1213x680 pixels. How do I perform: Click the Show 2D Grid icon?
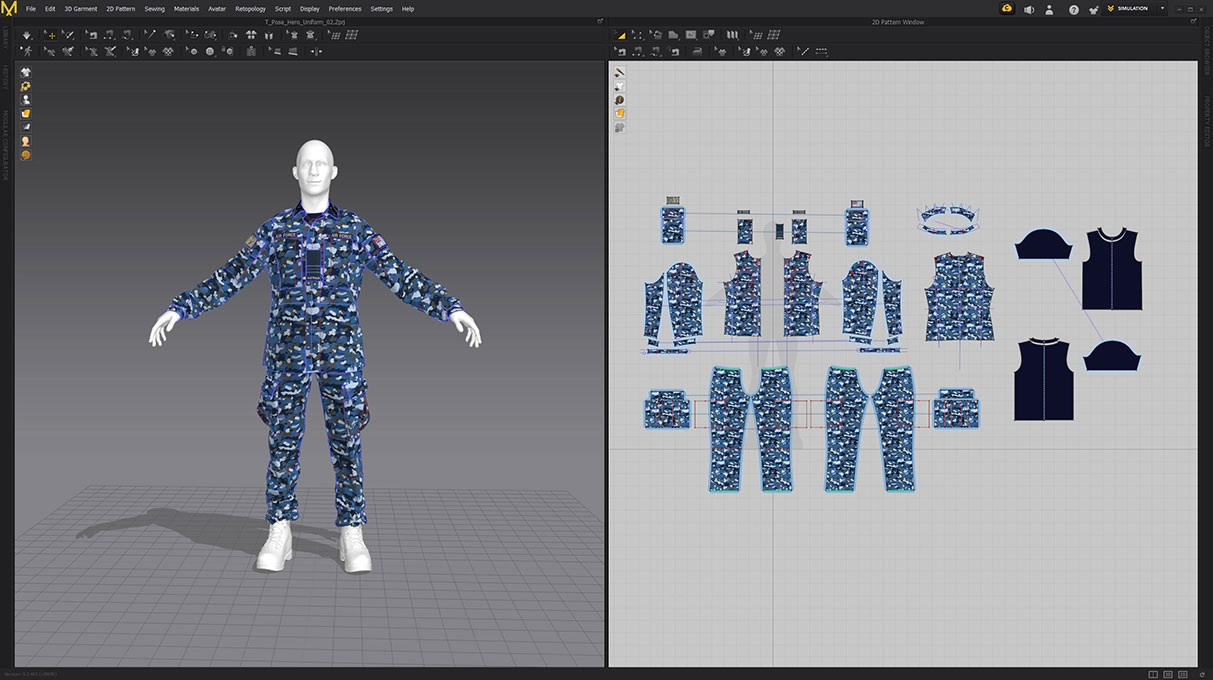point(772,34)
